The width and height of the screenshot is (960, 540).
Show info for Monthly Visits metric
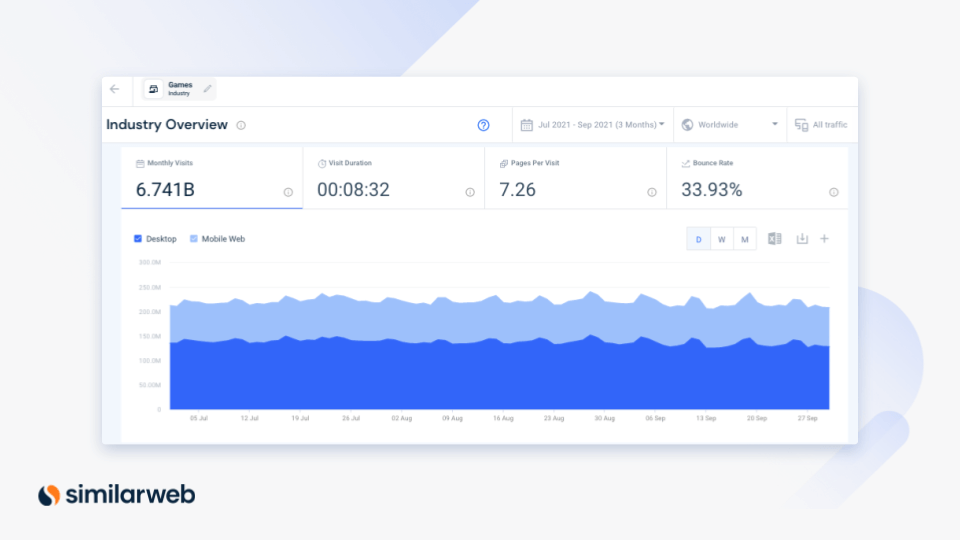[288, 192]
